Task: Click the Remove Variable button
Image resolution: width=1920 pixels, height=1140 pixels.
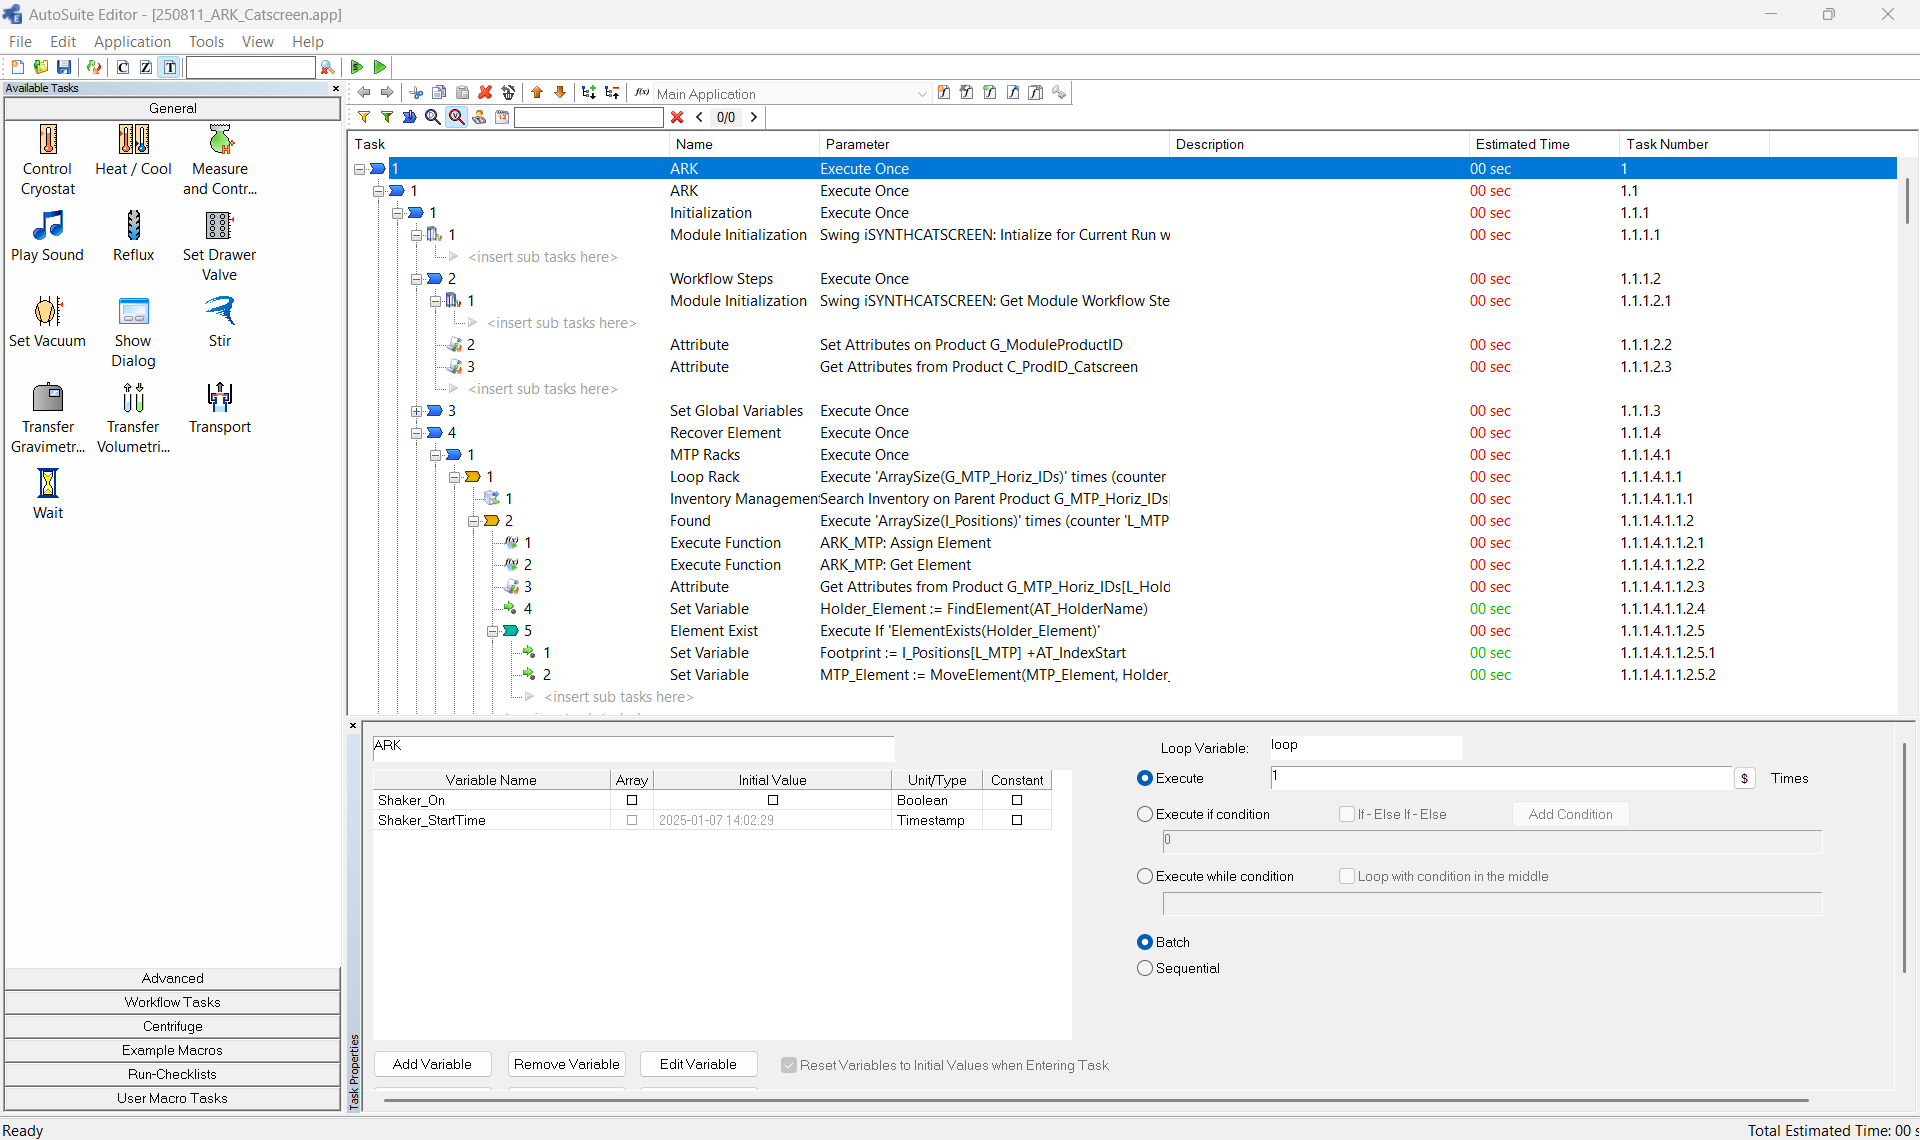Action: coord(567,1064)
